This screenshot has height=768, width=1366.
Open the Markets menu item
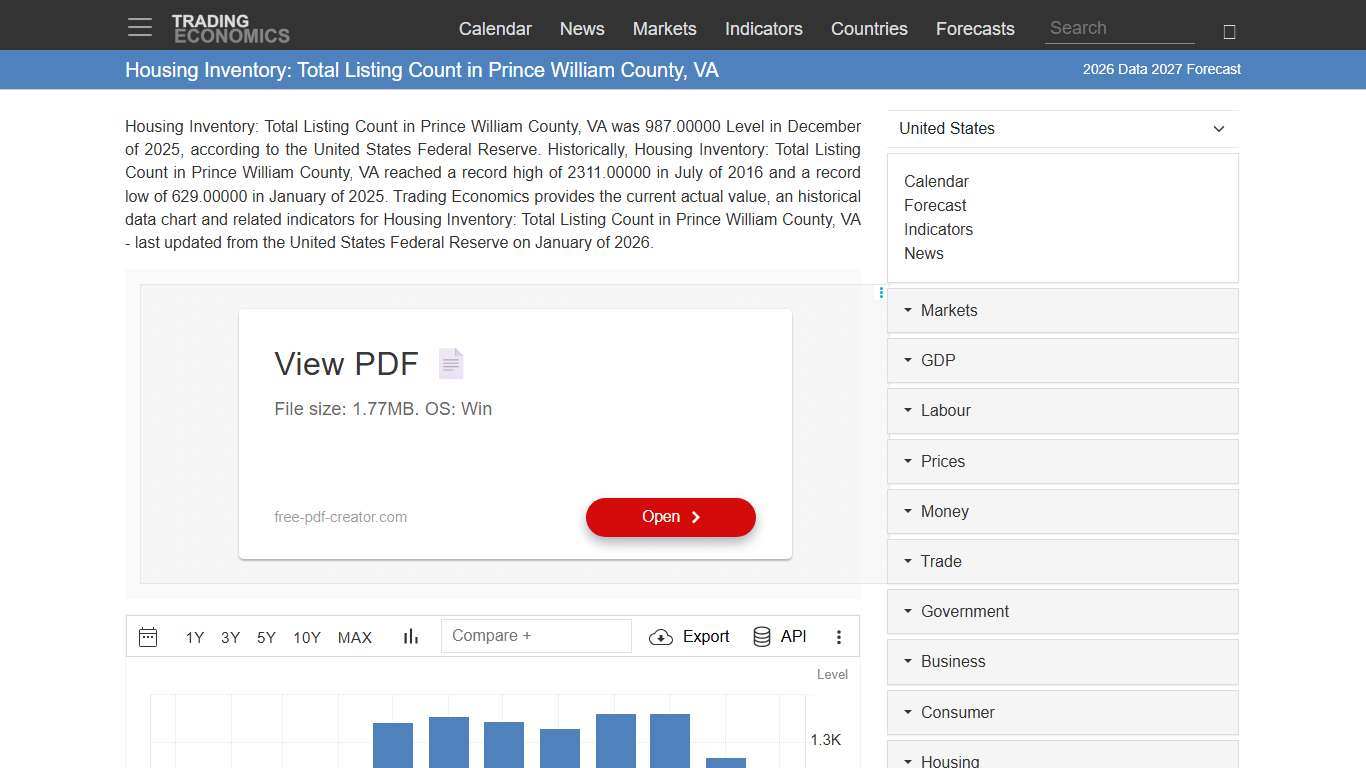pyautogui.click(x=664, y=29)
